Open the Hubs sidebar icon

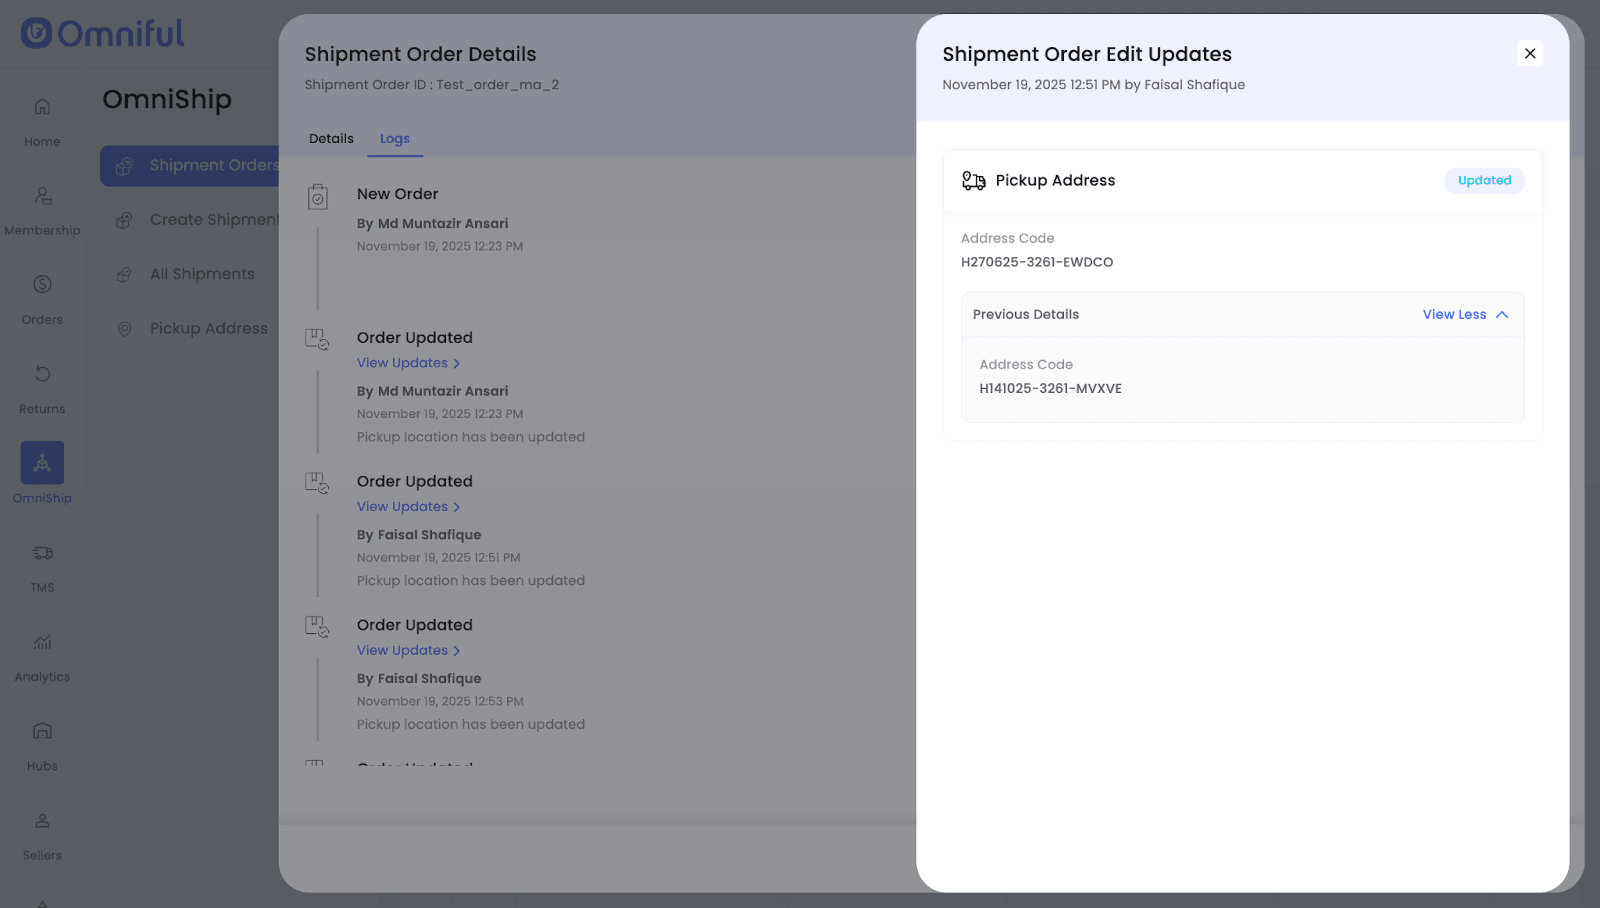(42, 731)
